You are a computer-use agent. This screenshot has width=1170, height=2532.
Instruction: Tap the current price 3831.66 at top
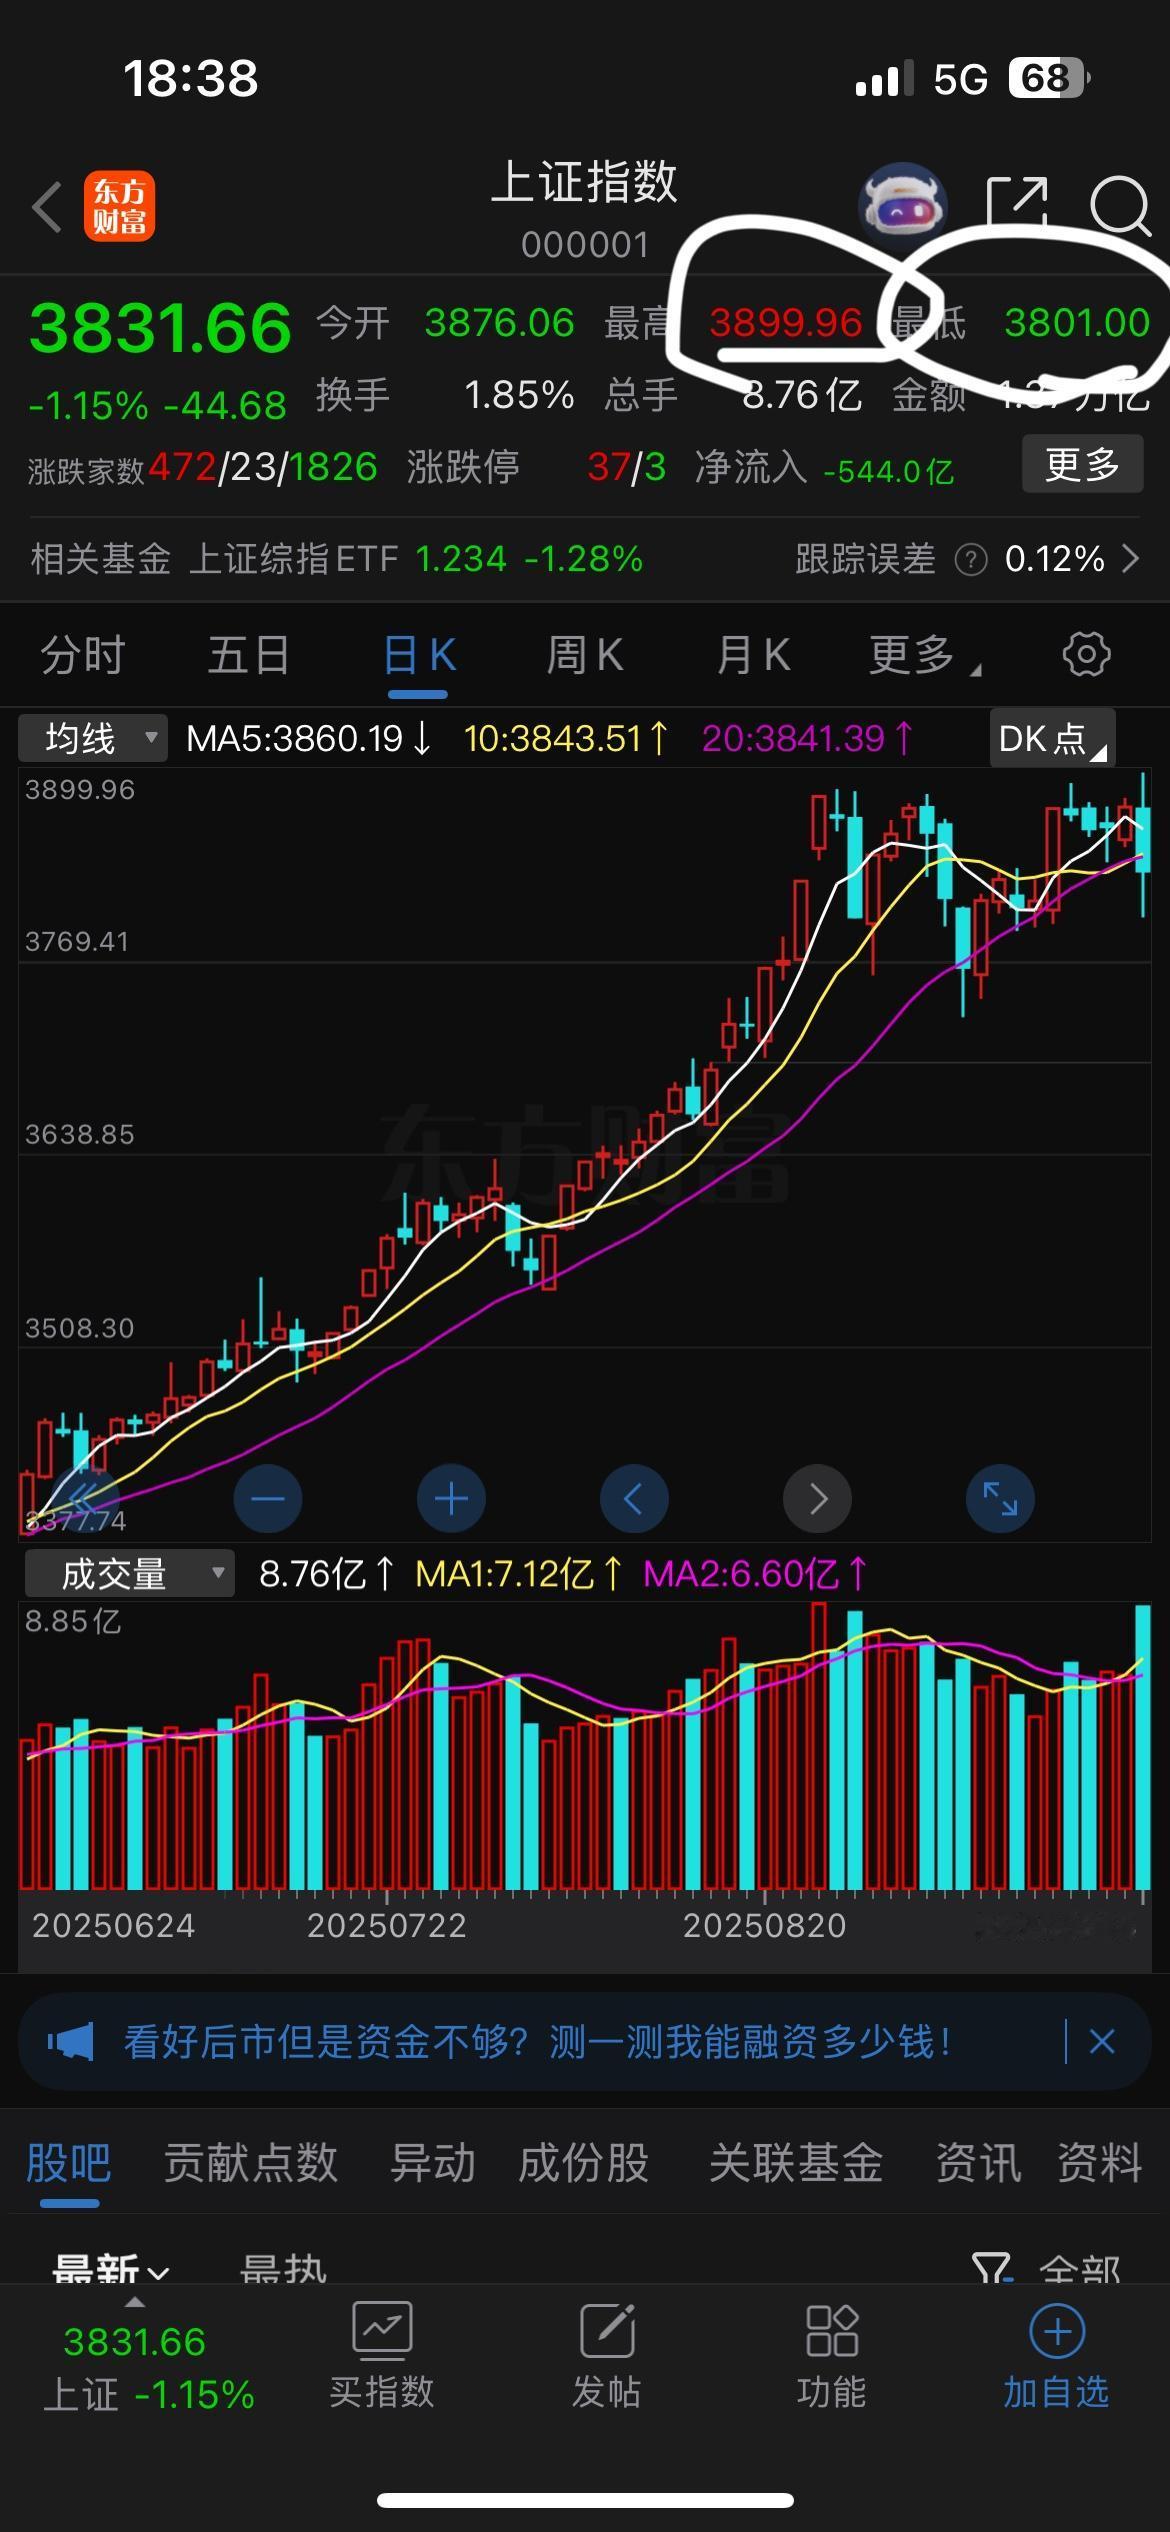point(160,328)
